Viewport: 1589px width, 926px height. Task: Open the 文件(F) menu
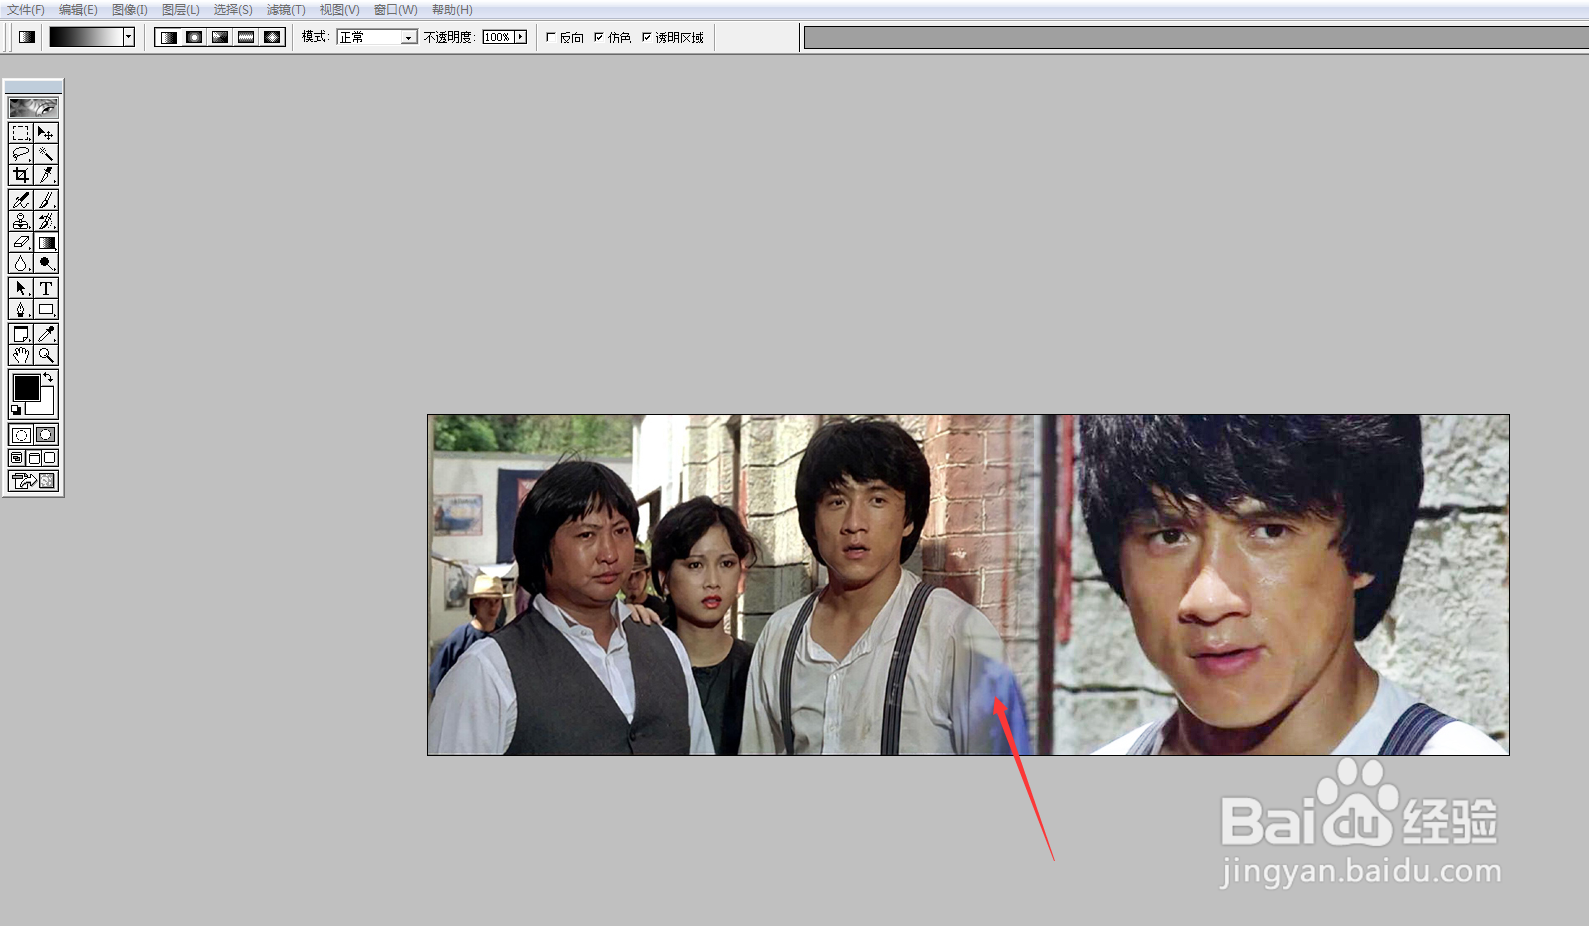coord(26,10)
